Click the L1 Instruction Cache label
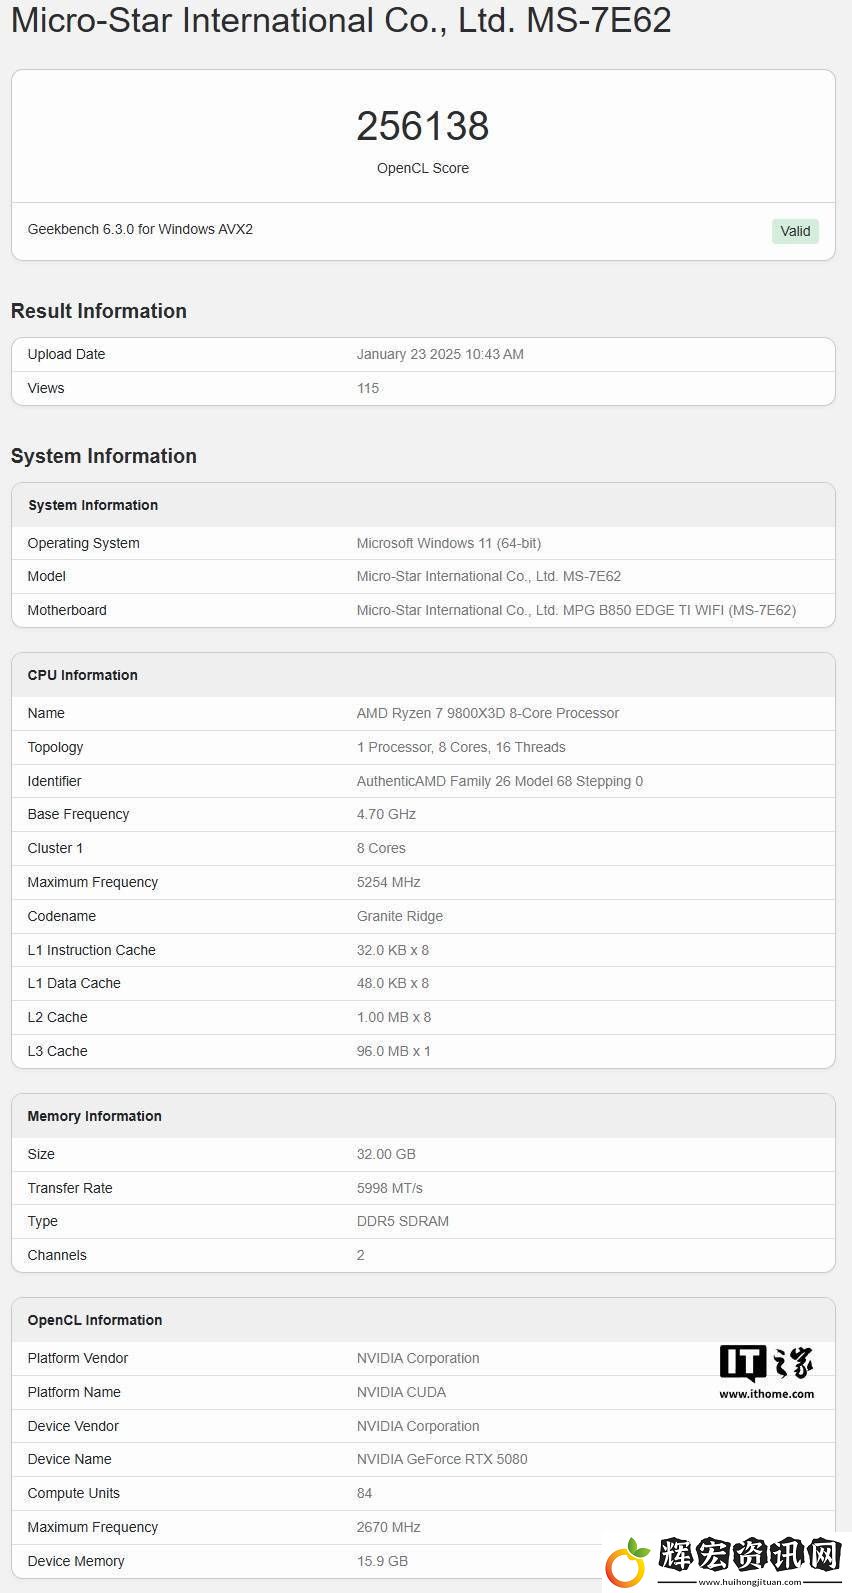The height and width of the screenshot is (1593, 852). click(x=91, y=950)
